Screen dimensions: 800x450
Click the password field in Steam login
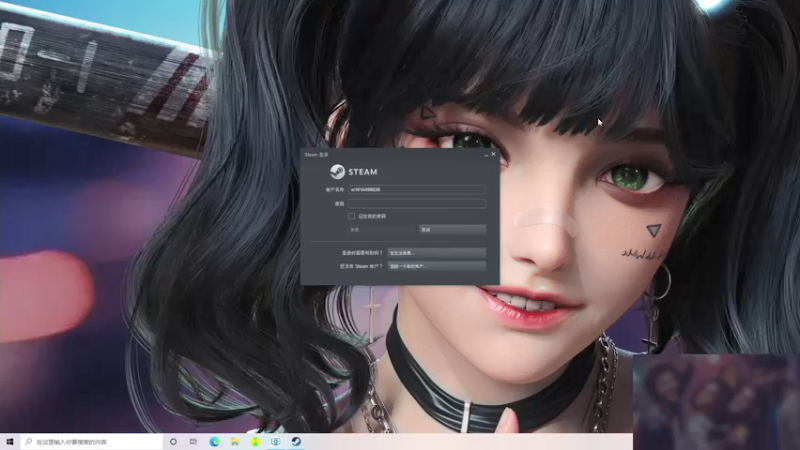coord(417,204)
